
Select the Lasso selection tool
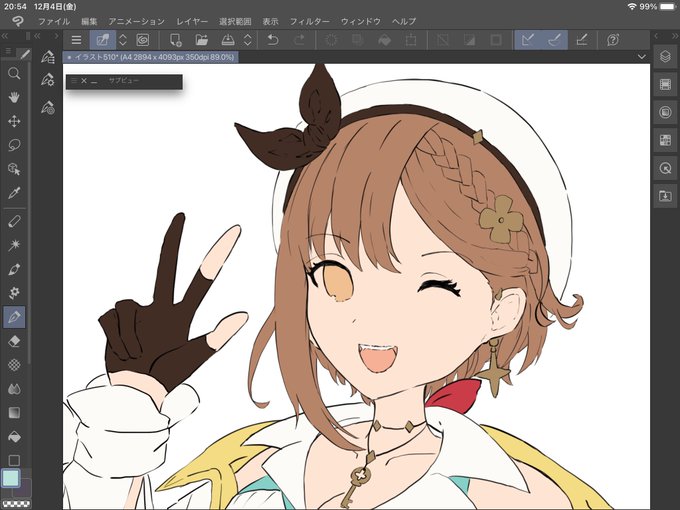[14, 145]
